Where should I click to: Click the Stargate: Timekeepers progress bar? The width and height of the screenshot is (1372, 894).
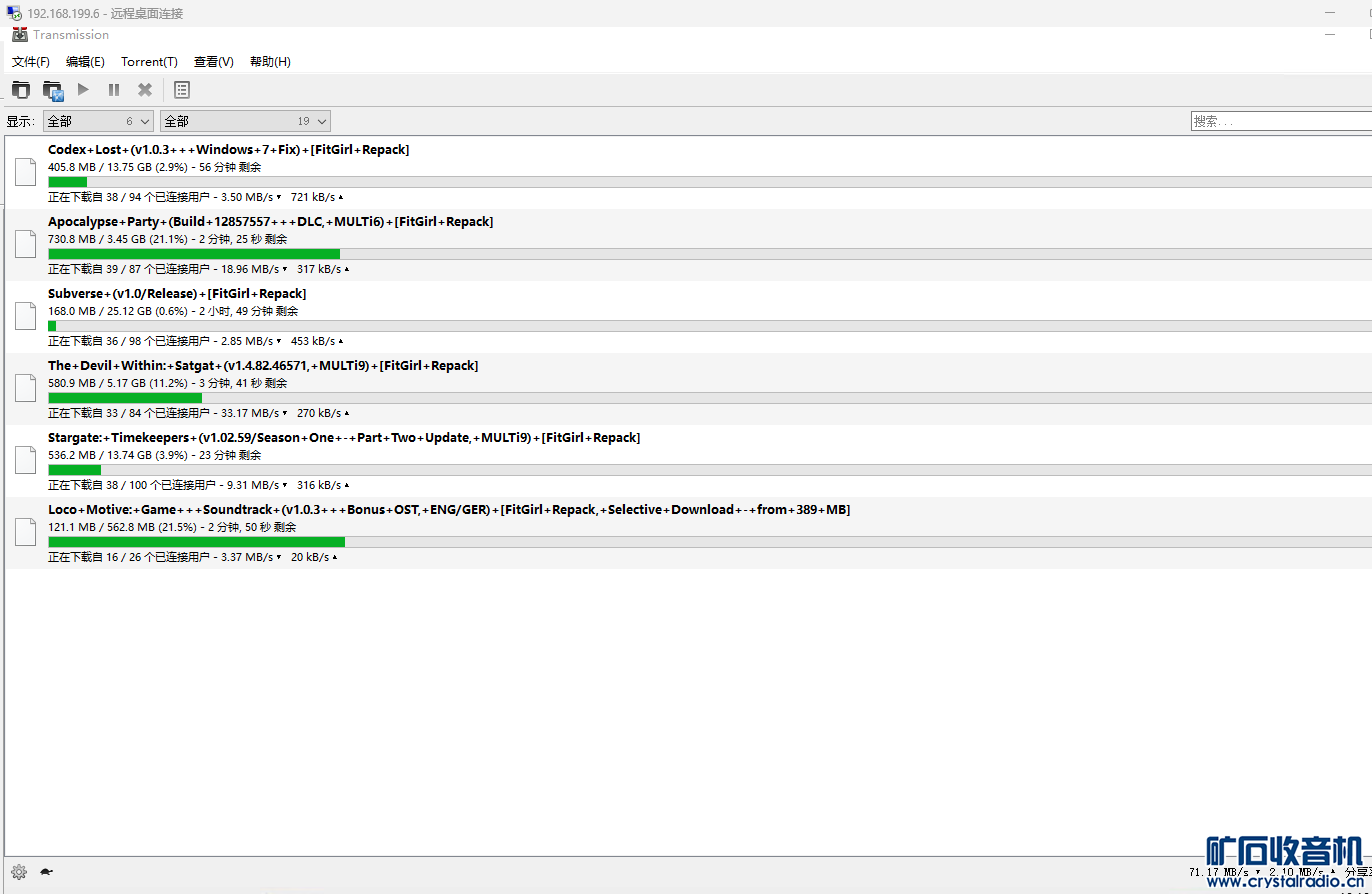[x=710, y=470]
